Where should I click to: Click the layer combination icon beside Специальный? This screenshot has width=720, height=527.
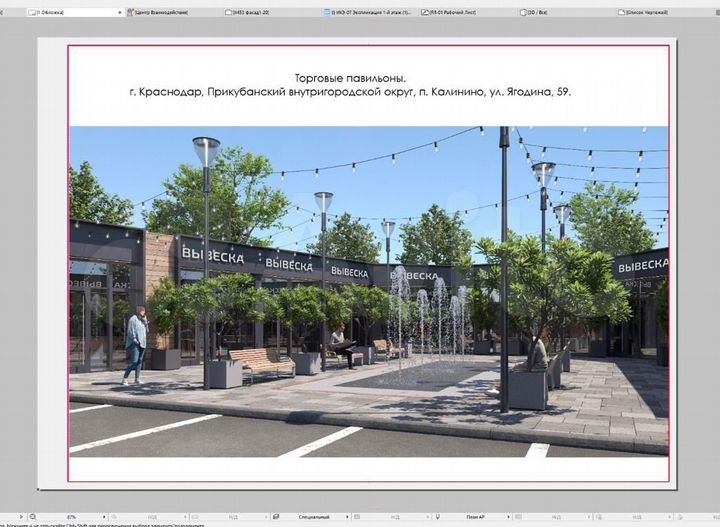point(276,517)
